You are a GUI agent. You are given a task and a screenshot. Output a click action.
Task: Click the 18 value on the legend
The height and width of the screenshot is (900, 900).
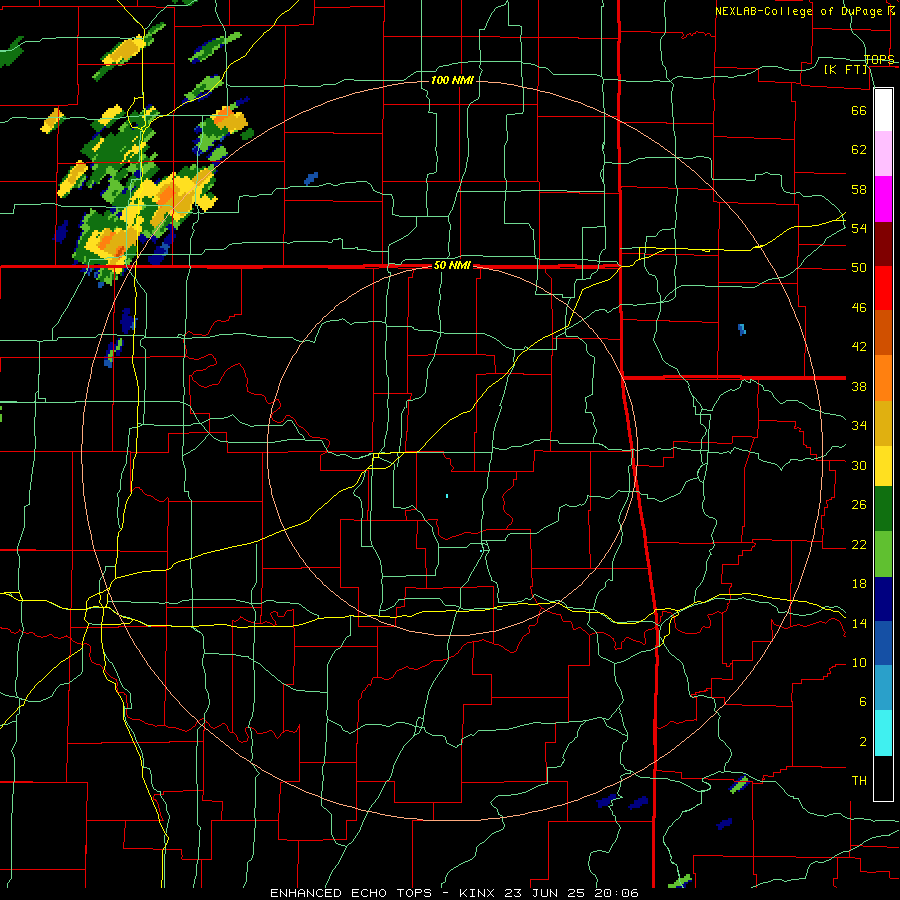coord(859,584)
